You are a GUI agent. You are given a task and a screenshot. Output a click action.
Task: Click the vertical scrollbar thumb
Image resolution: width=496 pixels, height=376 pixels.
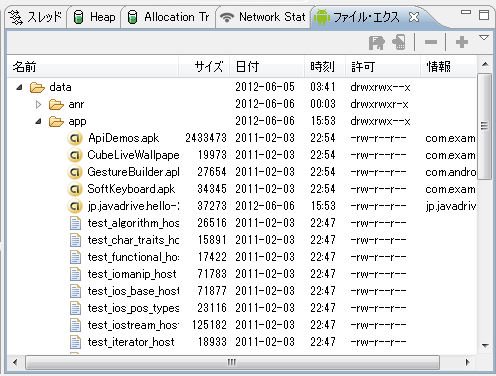coord(485,127)
